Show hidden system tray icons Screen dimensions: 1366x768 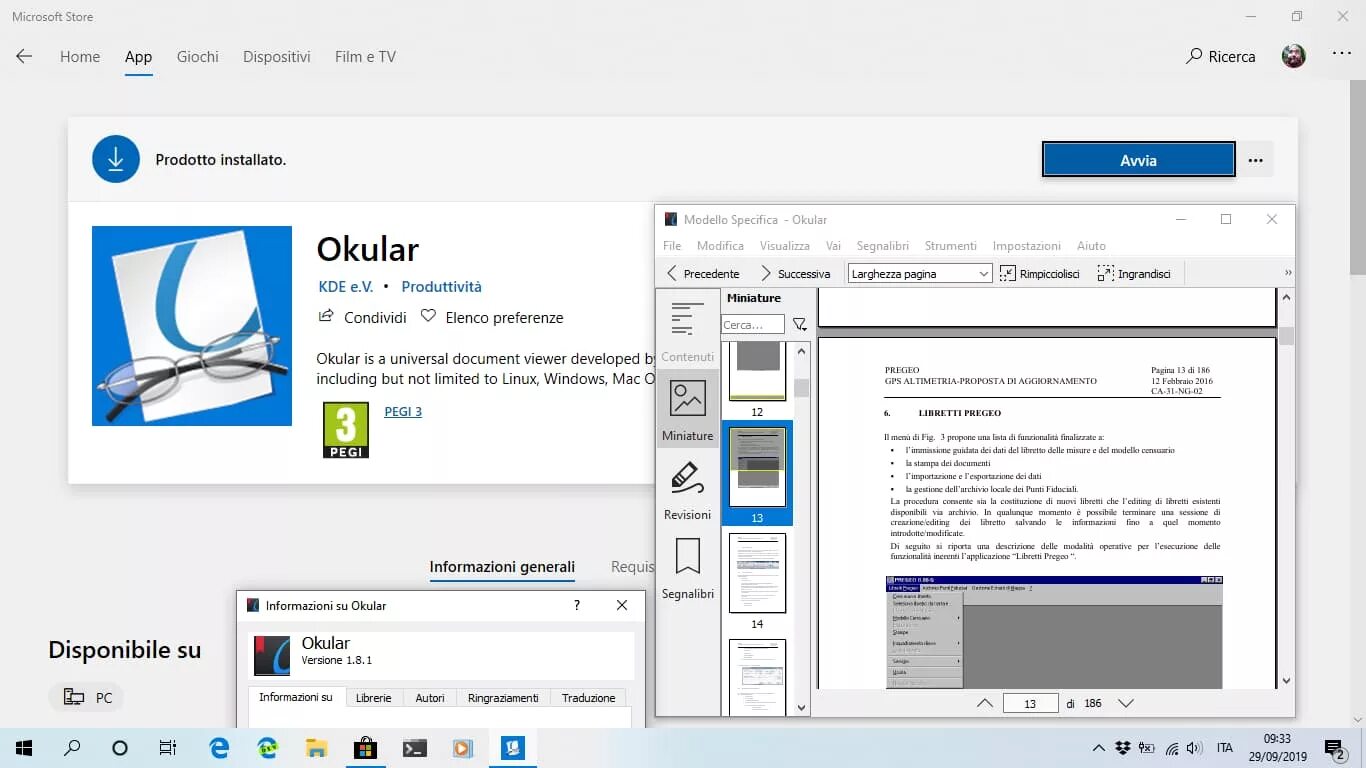pos(1099,748)
